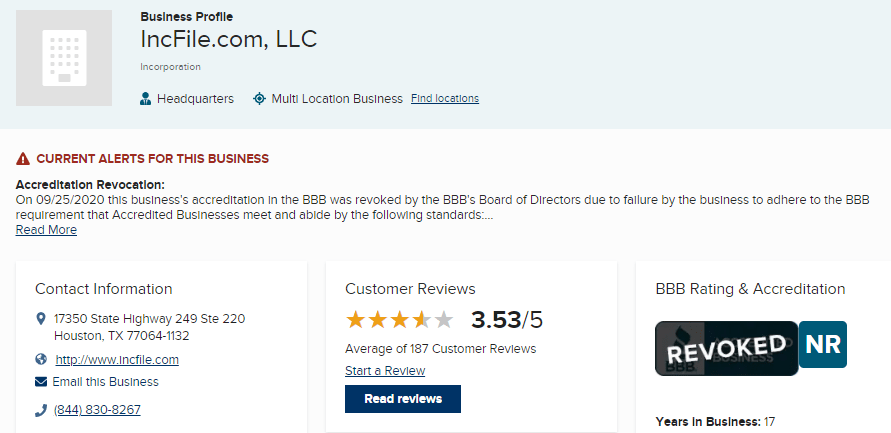Click the Read reviews button
The height and width of the screenshot is (433, 891).
[x=403, y=399]
